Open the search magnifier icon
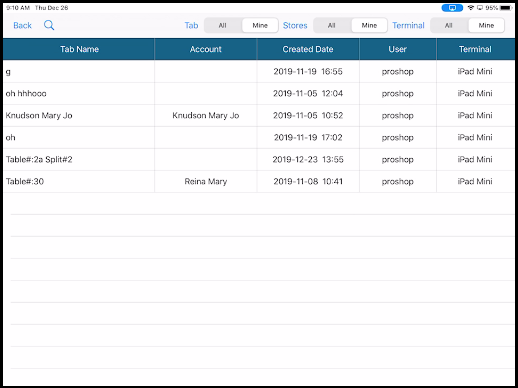This screenshot has height=388, width=518. tap(49, 25)
